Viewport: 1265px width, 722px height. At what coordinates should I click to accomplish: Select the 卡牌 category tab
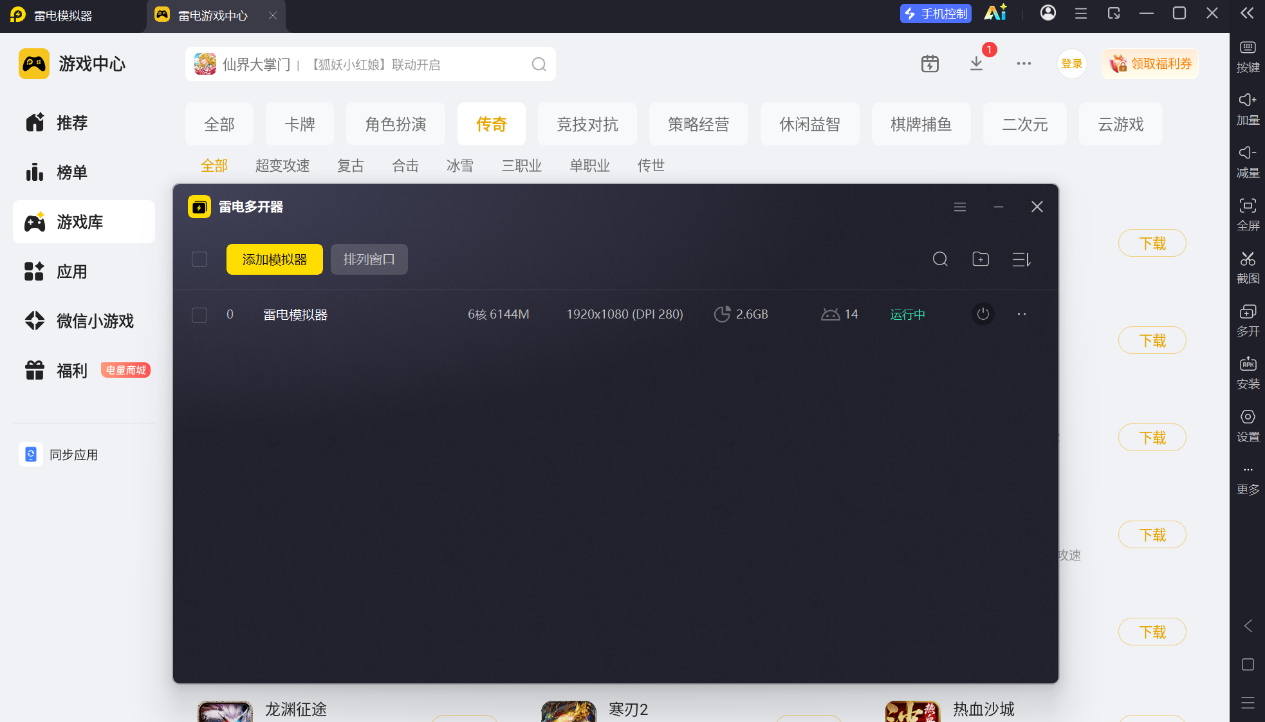point(300,124)
